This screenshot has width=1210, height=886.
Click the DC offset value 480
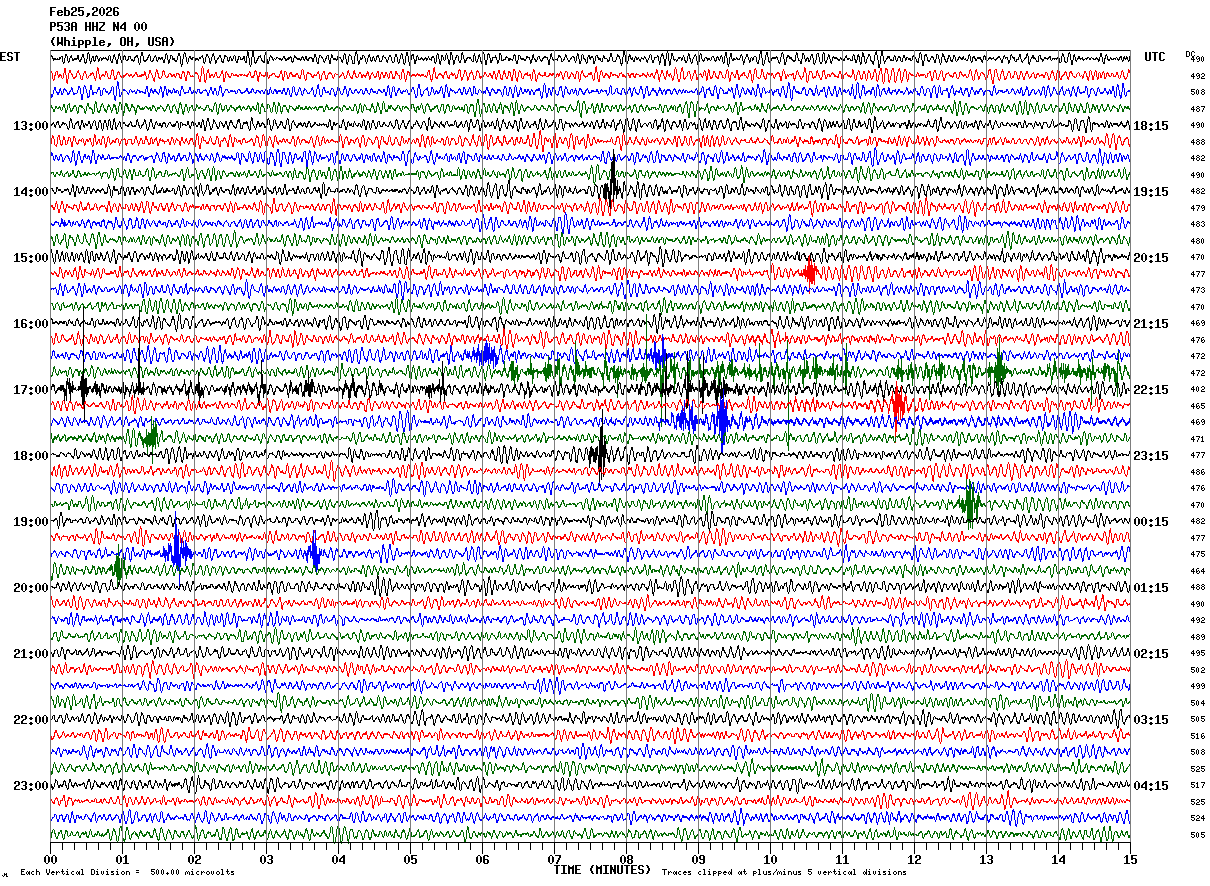click(x=1197, y=241)
